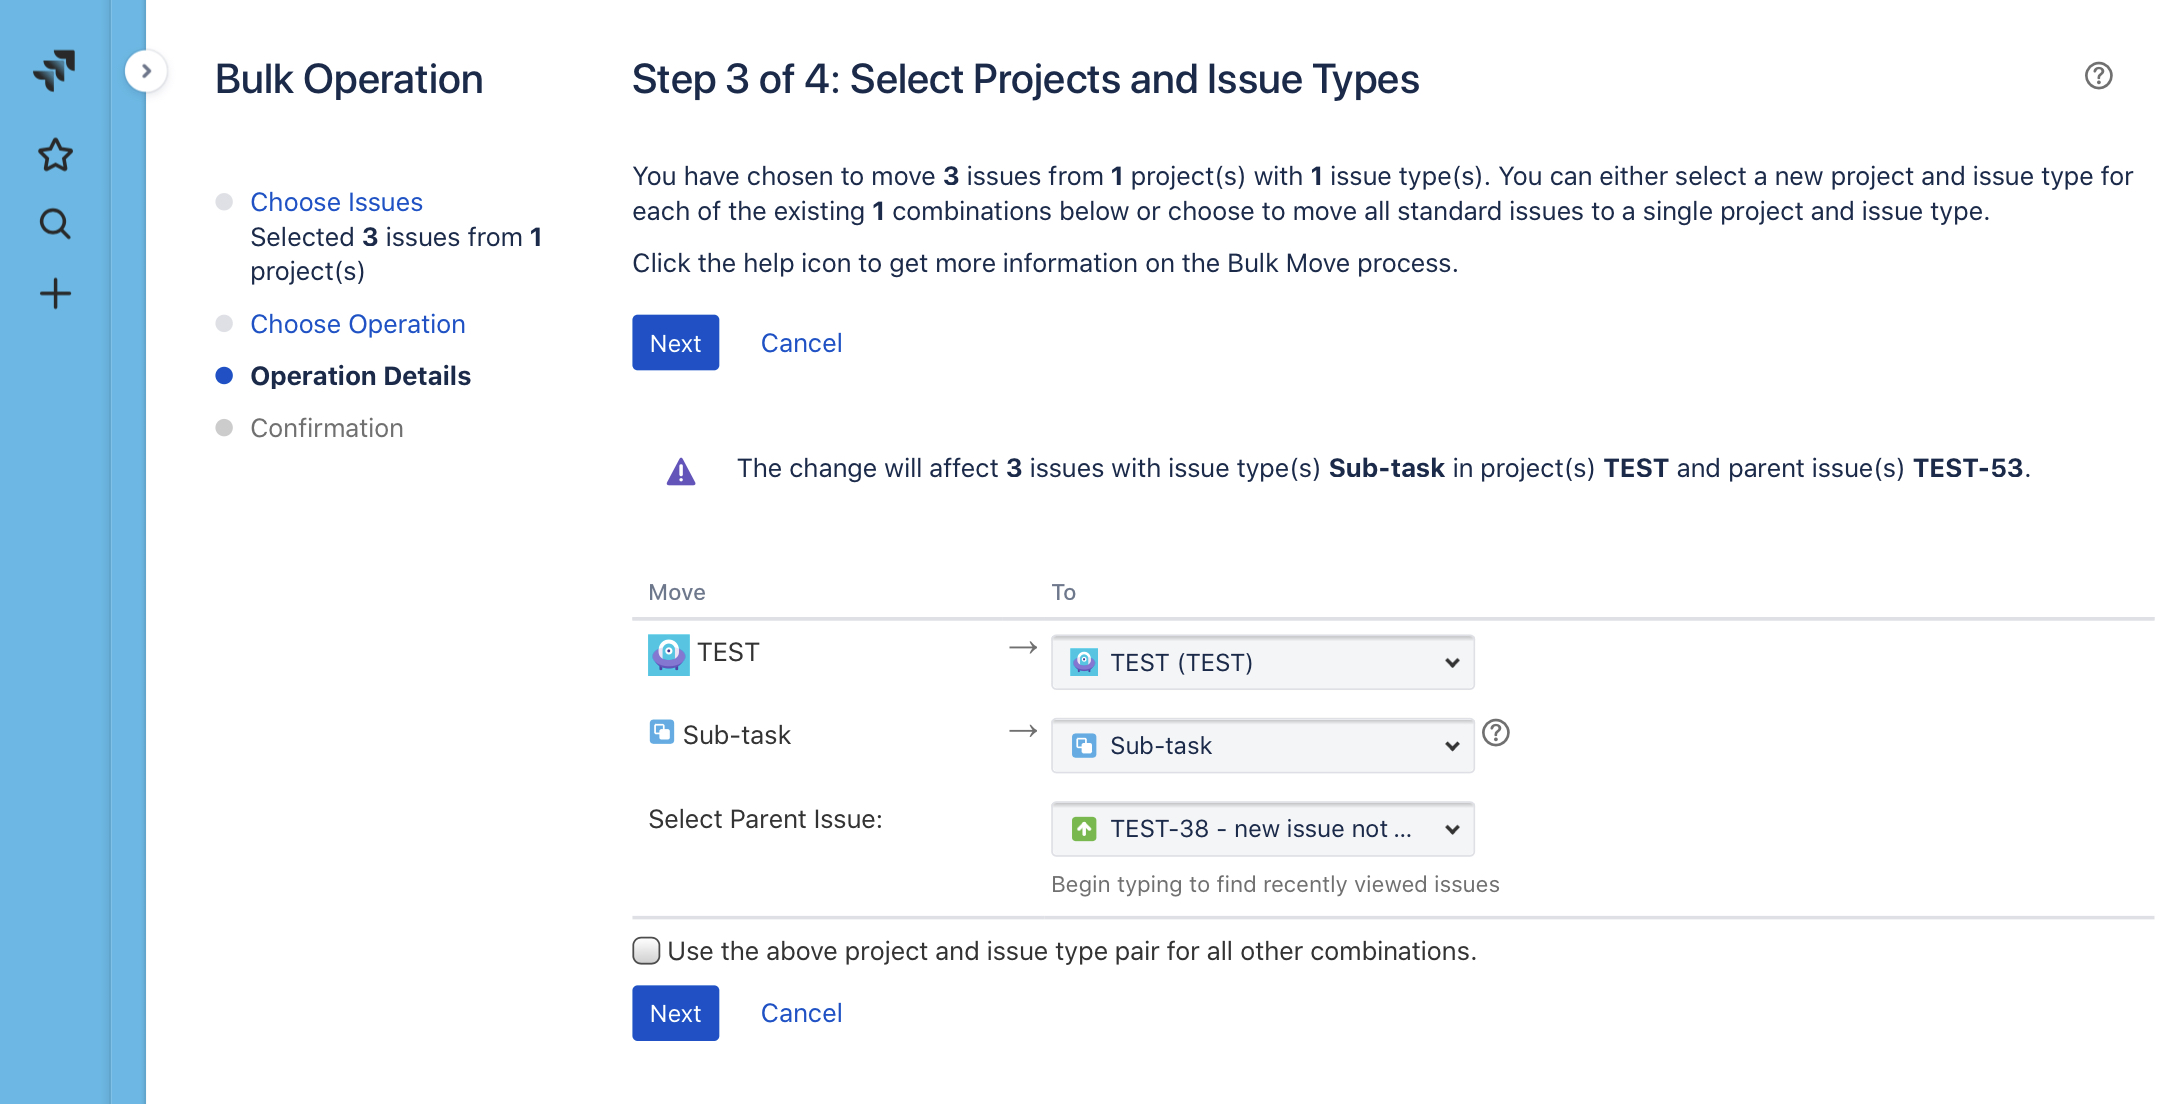Viewport: 2160px width, 1104px height.
Task: Open starred items via star icon
Action: [55, 155]
